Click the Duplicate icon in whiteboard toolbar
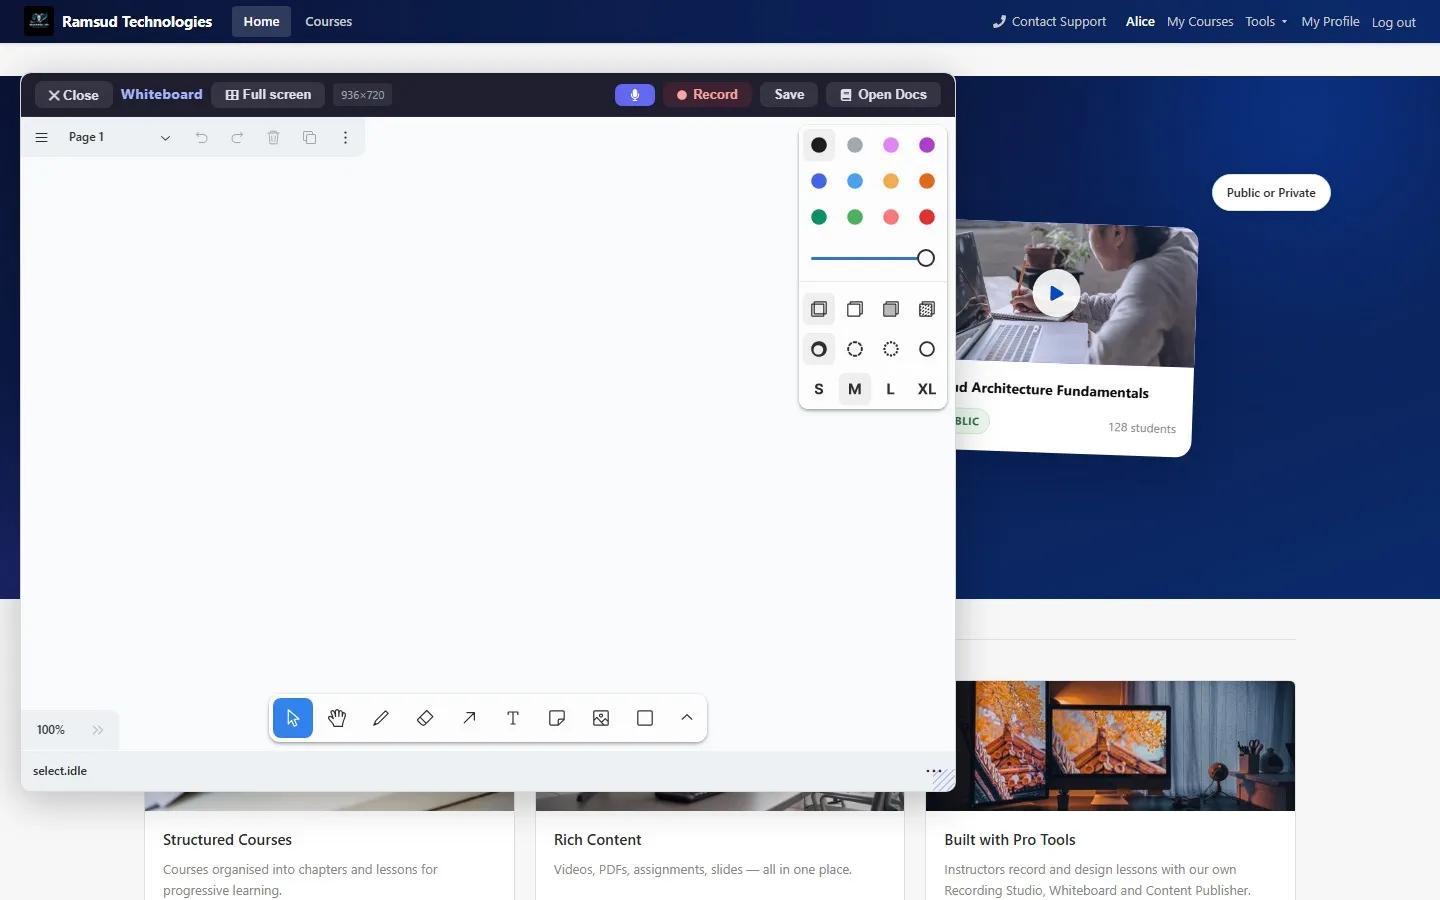Image resolution: width=1440 pixels, height=900 pixels. [310, 137]
